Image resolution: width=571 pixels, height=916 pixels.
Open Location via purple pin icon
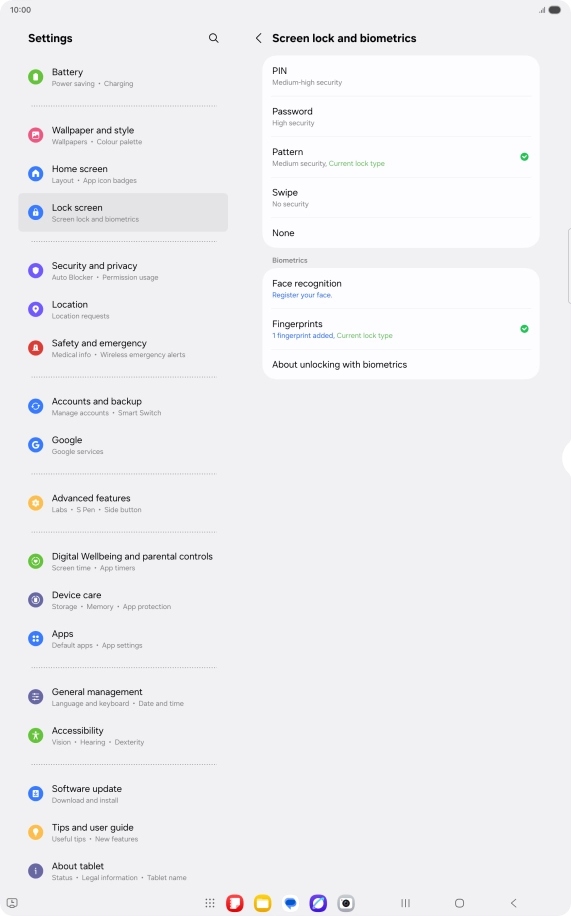36,309
